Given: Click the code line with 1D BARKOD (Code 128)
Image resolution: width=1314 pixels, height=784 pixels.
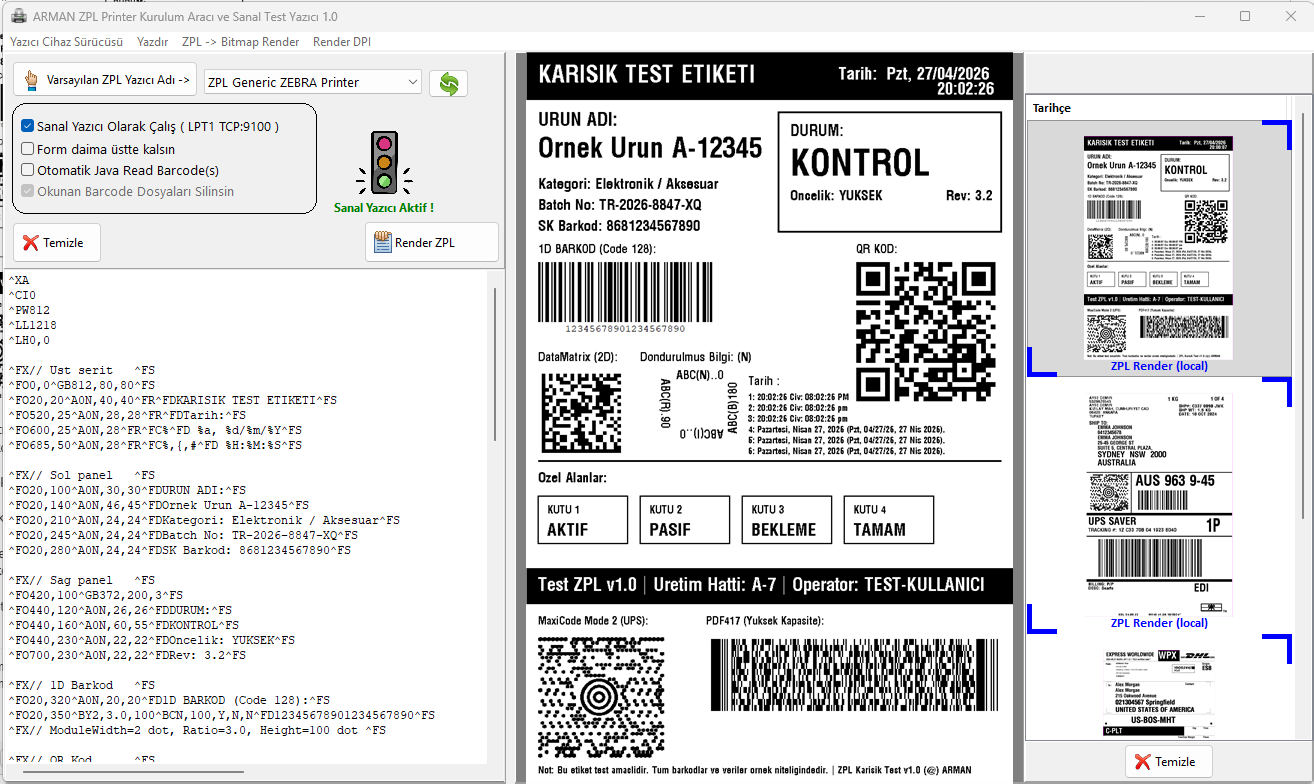Looking at the screenshot, I should tap(169, 700).
